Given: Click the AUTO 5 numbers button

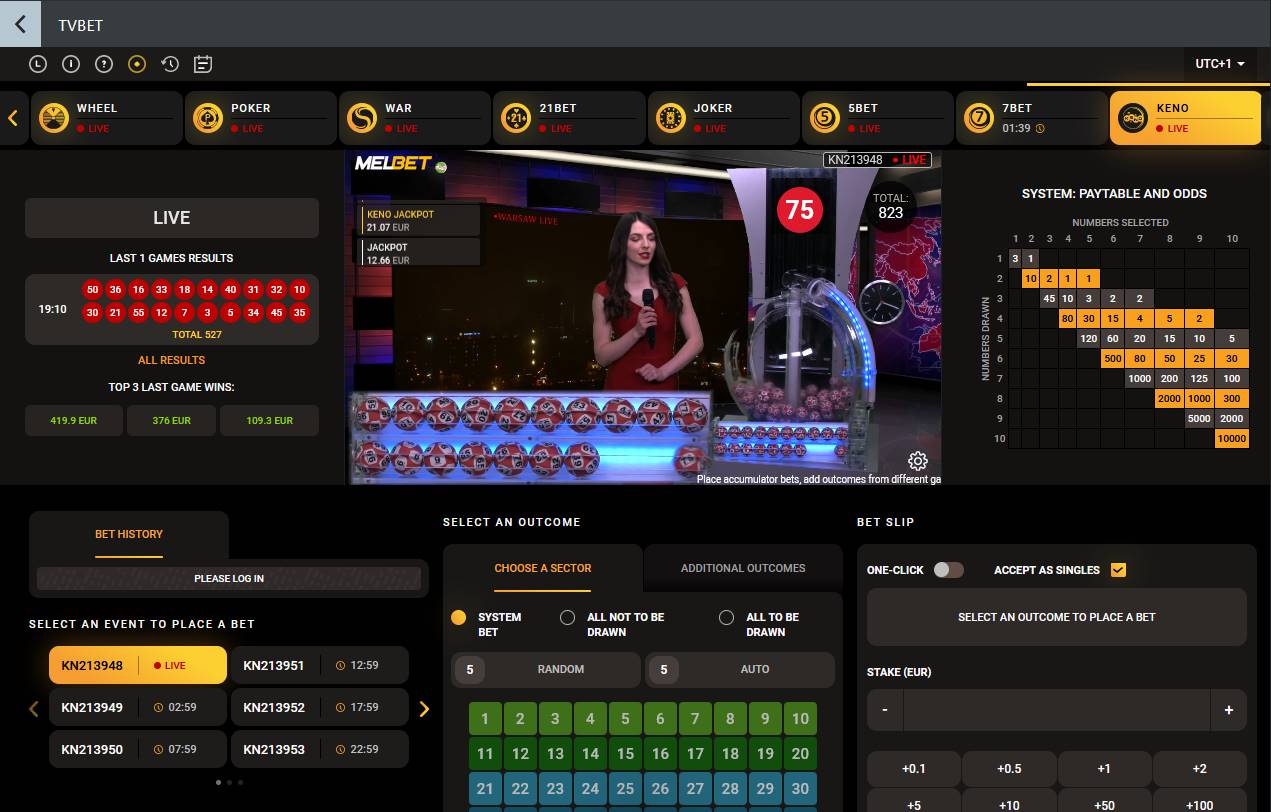Looking at the screenshot, I should click(740, 670).
